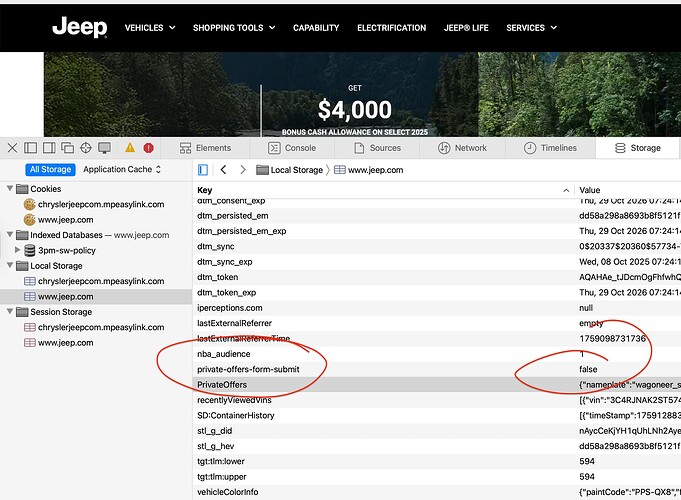This screenshot has height=500, width=681.
Task: Toggle navigation sidebar icon in path bar
Action: coord(203,170)
